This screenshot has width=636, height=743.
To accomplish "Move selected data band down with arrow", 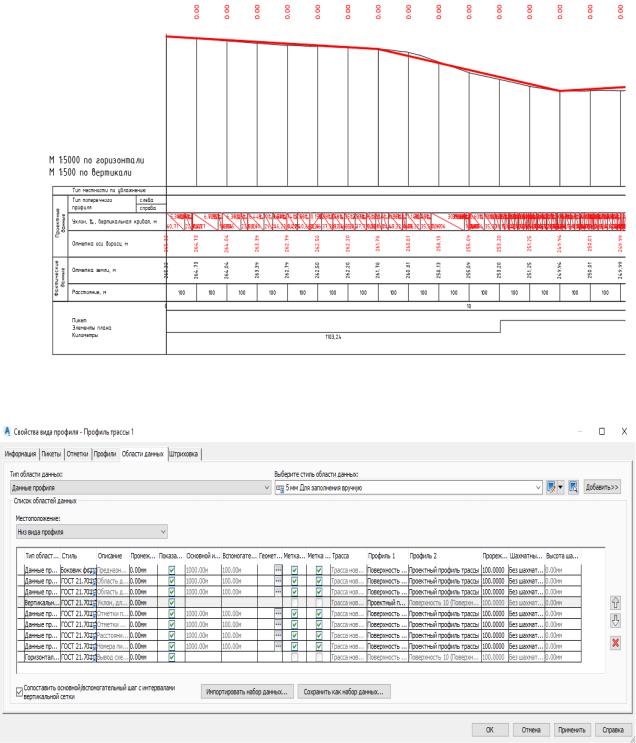I will [x=615, y=620].
